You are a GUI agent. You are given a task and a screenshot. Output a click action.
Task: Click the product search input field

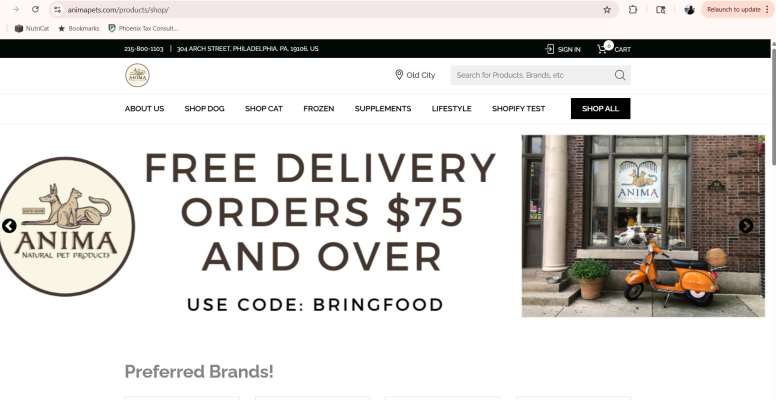[532, 75]
